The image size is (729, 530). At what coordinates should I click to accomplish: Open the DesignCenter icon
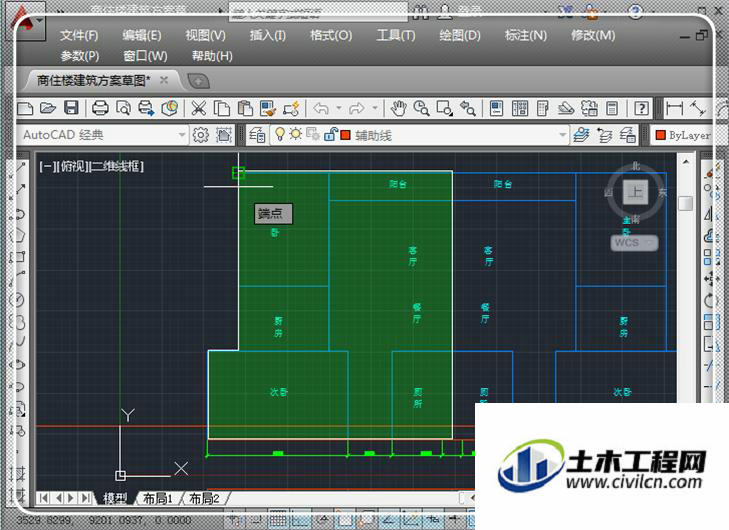coord(520,109)
